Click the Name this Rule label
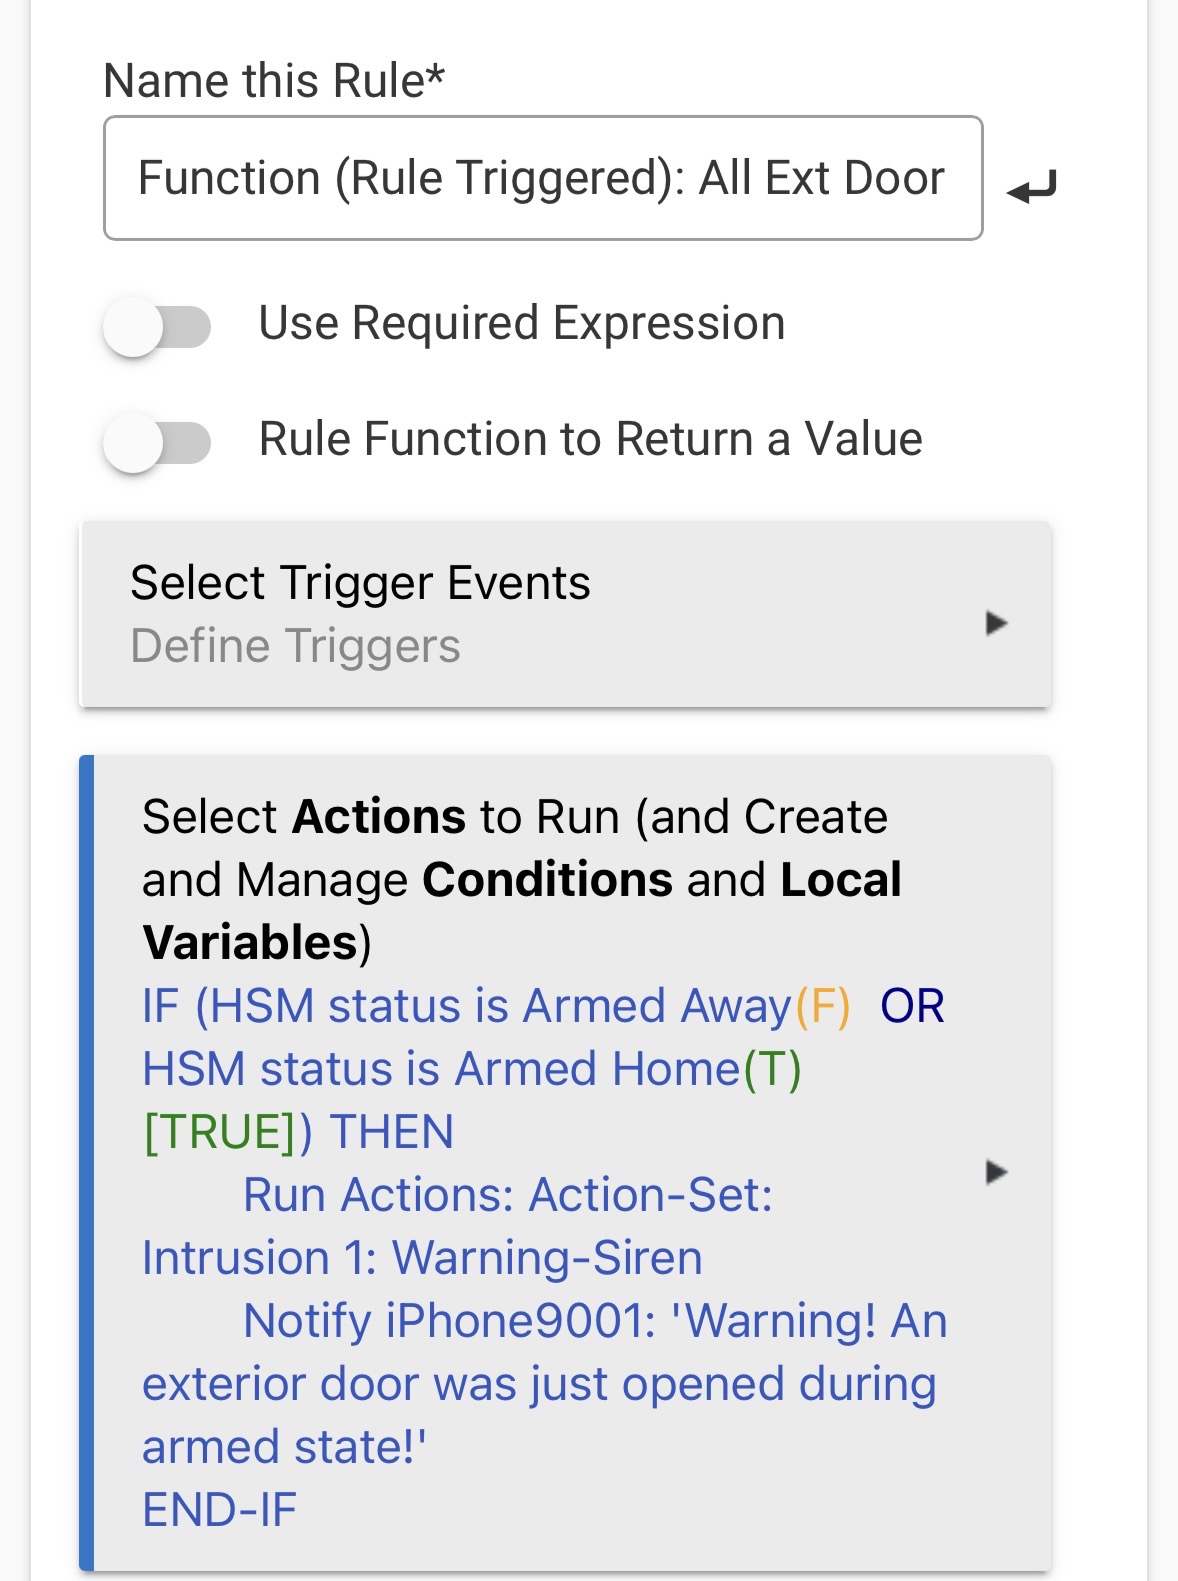Screen dimensions: 1178x1581 (273, 81)
